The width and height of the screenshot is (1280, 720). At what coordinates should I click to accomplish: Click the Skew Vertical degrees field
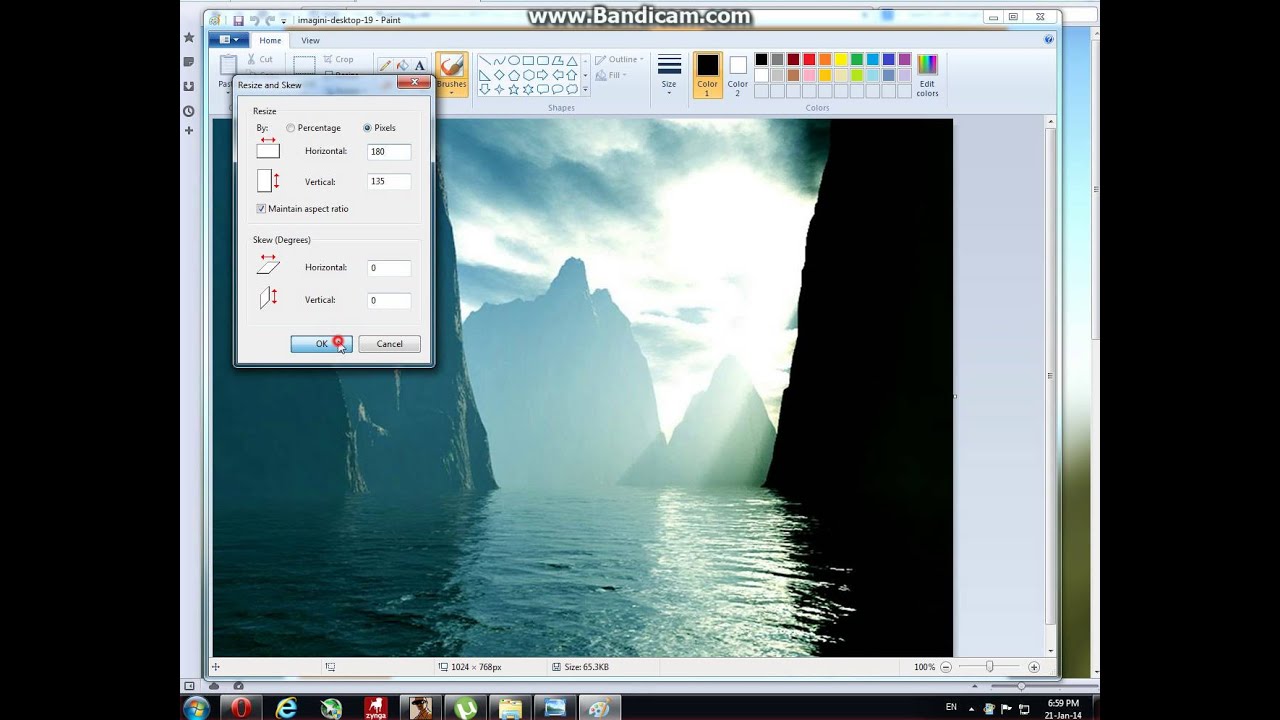coord(389,300)
